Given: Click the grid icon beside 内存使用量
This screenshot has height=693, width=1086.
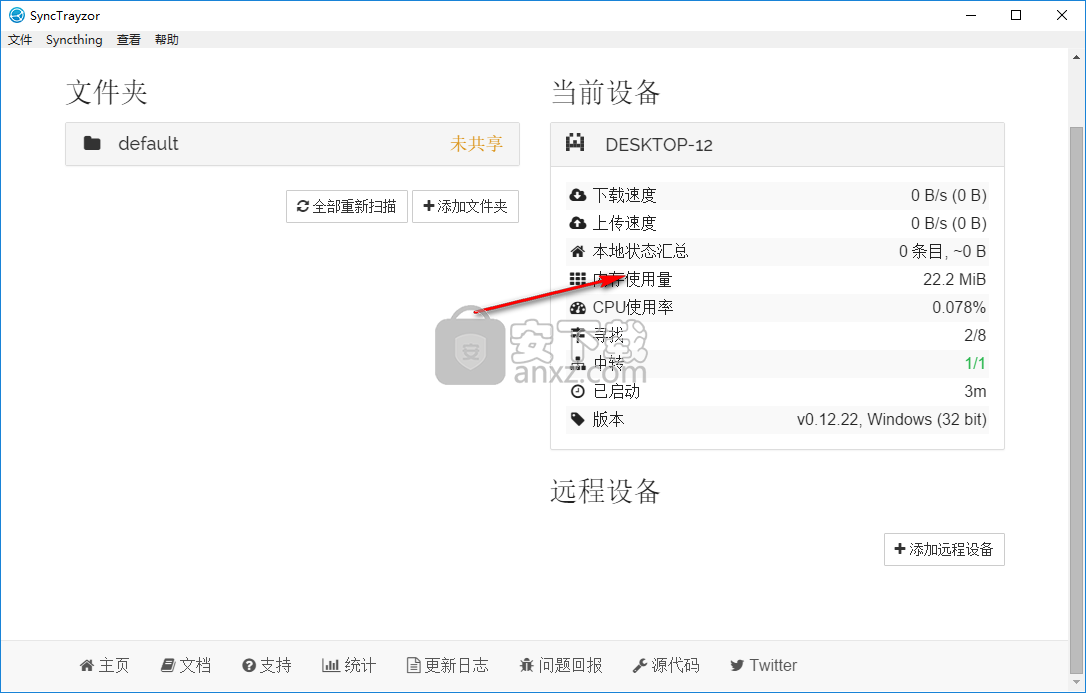Looking at the screenshot, I should (x=578, y=280).
